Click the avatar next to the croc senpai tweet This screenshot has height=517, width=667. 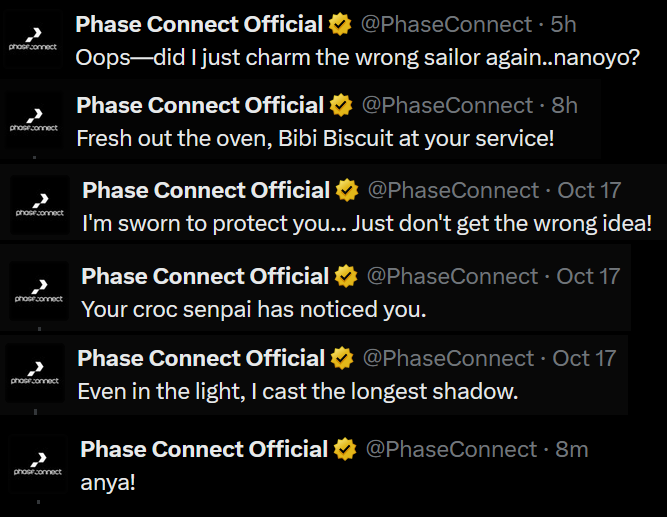tap(39, 292)
